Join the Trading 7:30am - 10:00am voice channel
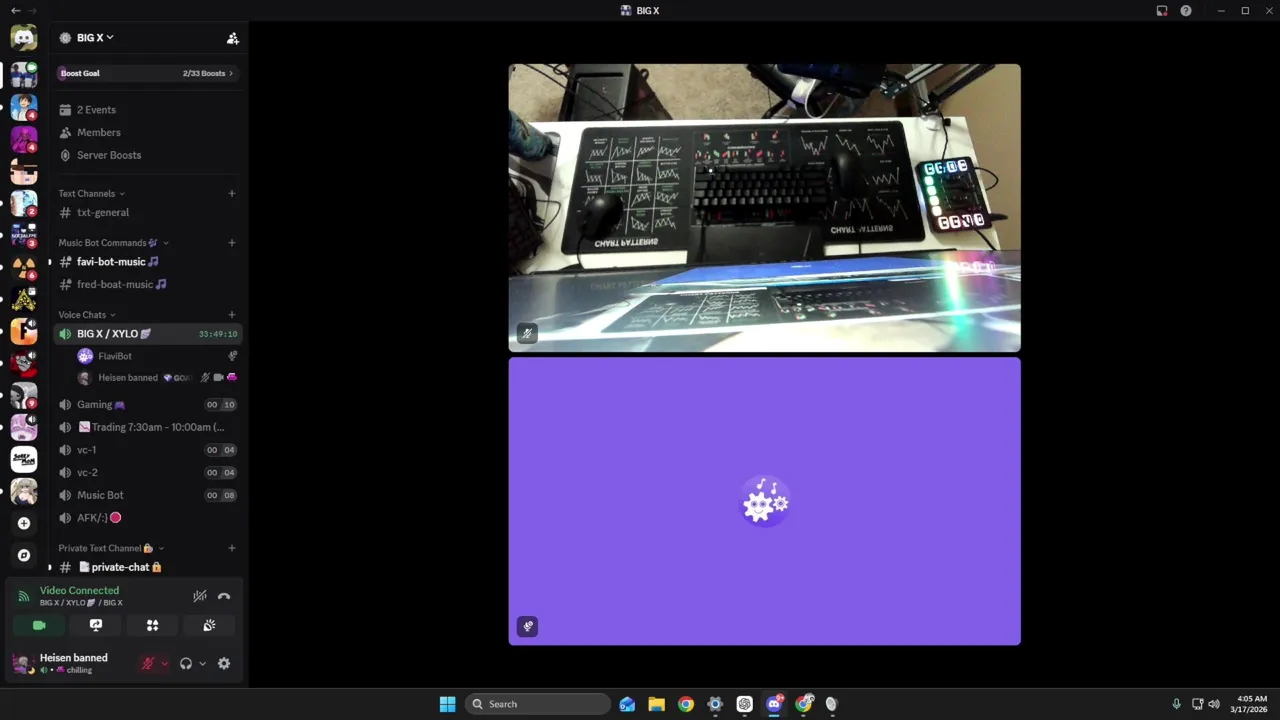The image size is (1280, 720). 148,427
